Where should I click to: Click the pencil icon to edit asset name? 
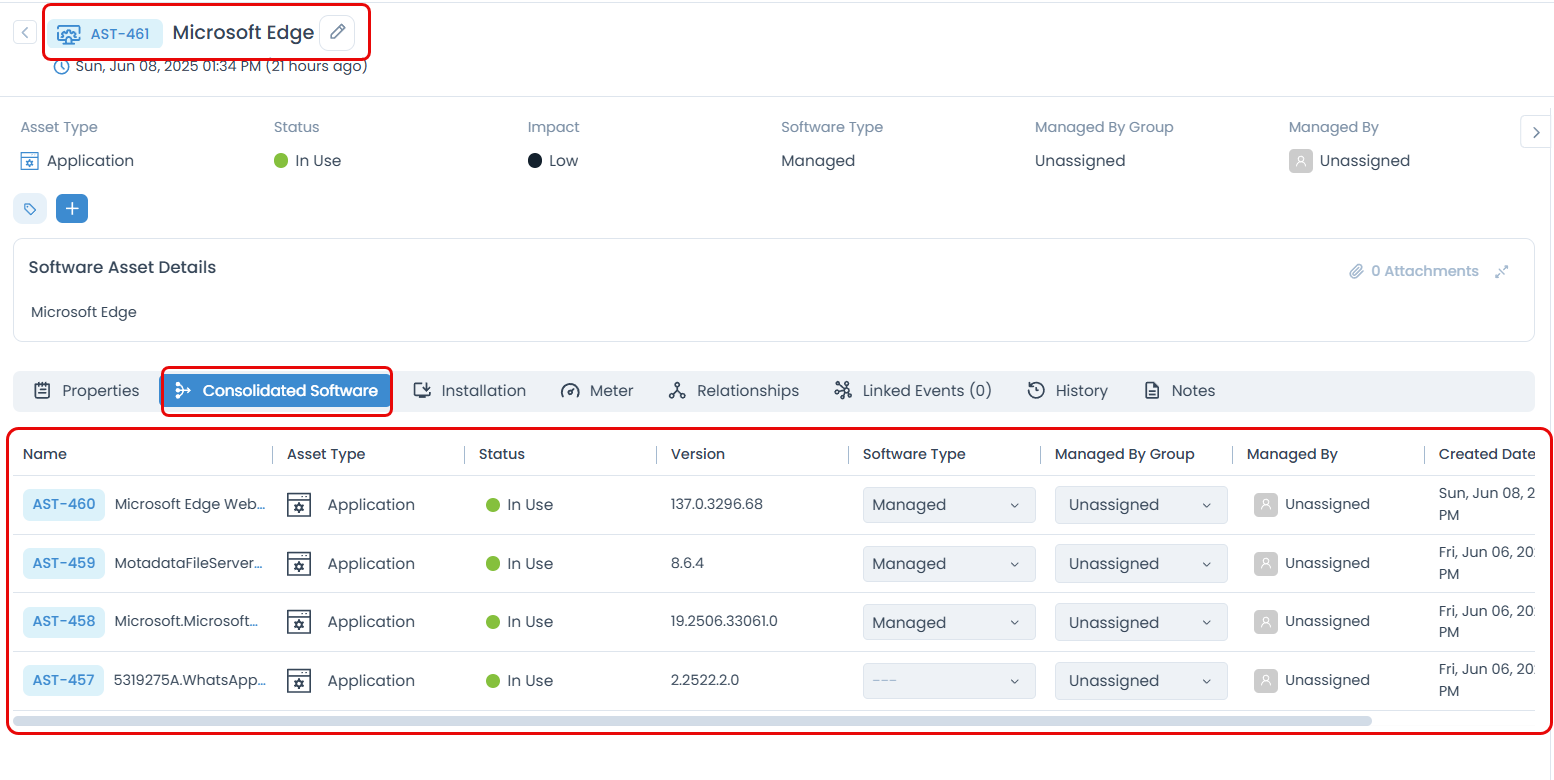(337, 32)
